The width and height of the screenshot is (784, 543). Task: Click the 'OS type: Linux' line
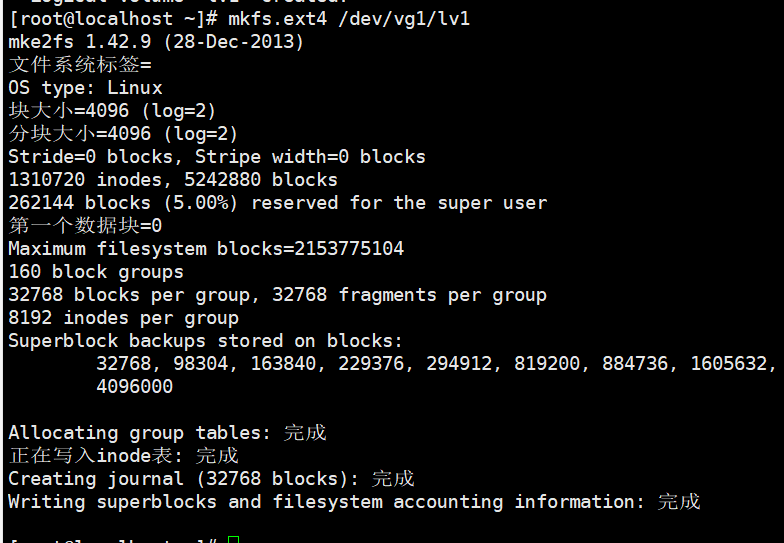click(85, 88)
